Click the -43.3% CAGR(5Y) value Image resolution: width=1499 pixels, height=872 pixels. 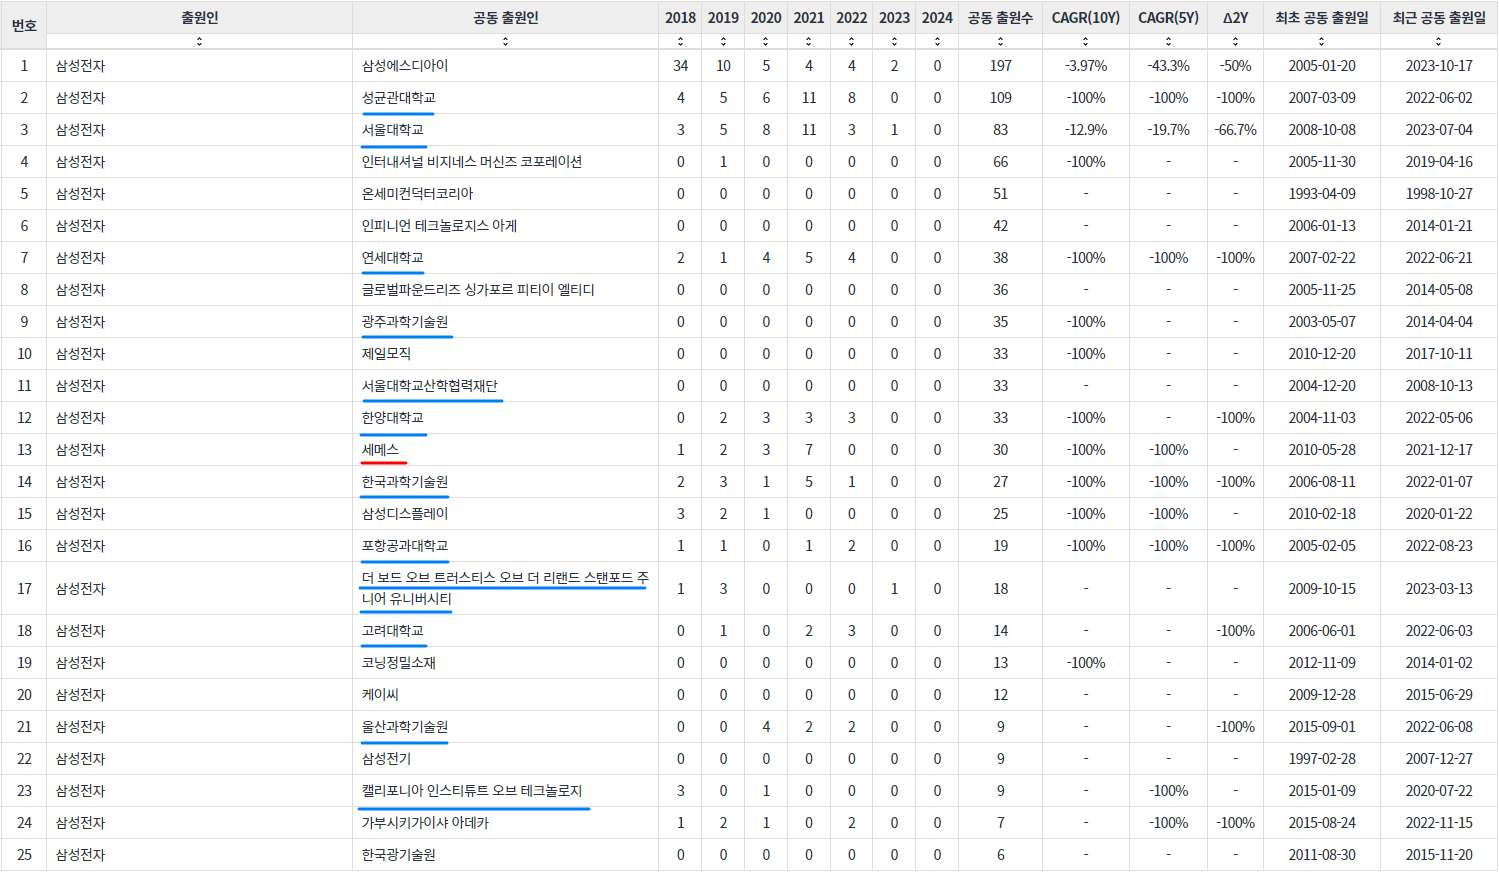(1168, 66)
